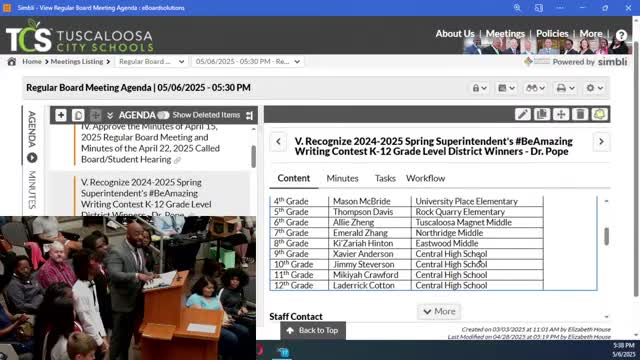Click the move item arrows icon

tap(561, 115)
